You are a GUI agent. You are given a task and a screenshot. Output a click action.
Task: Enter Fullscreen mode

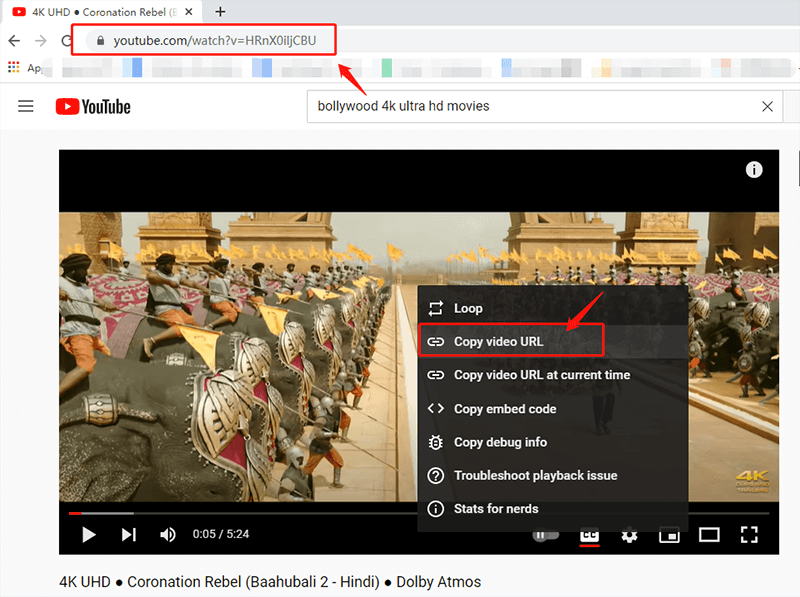pyautogui.click(x=749, y=534)
